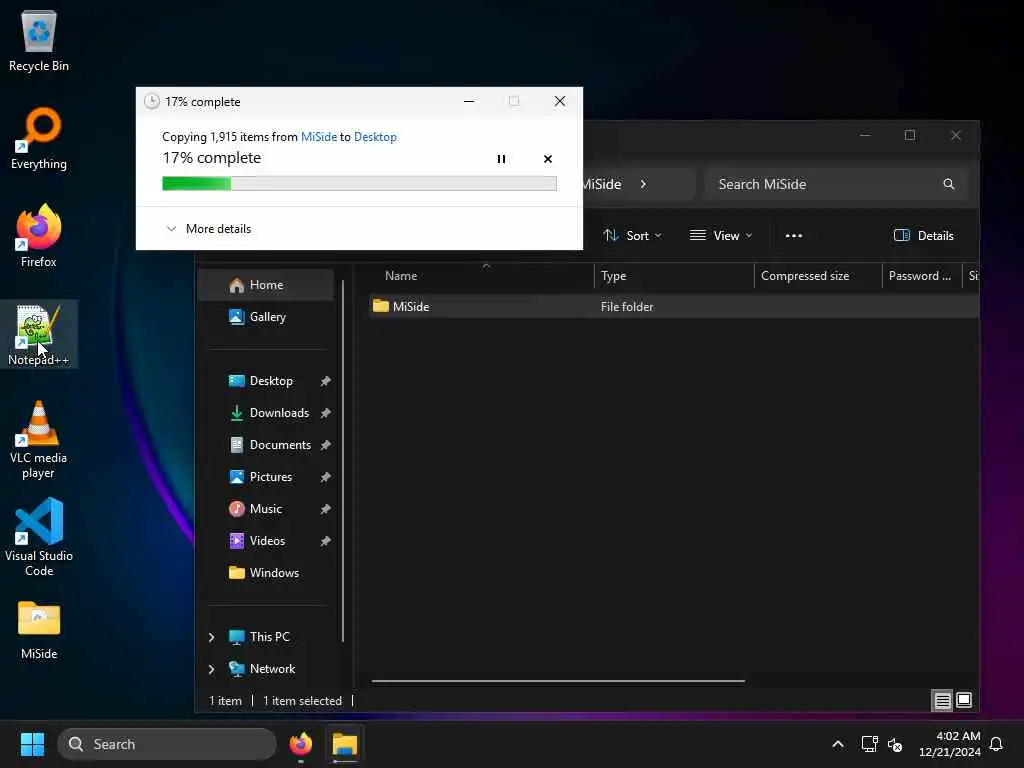
Task: Pause the file copy operation
Action: 501,159
